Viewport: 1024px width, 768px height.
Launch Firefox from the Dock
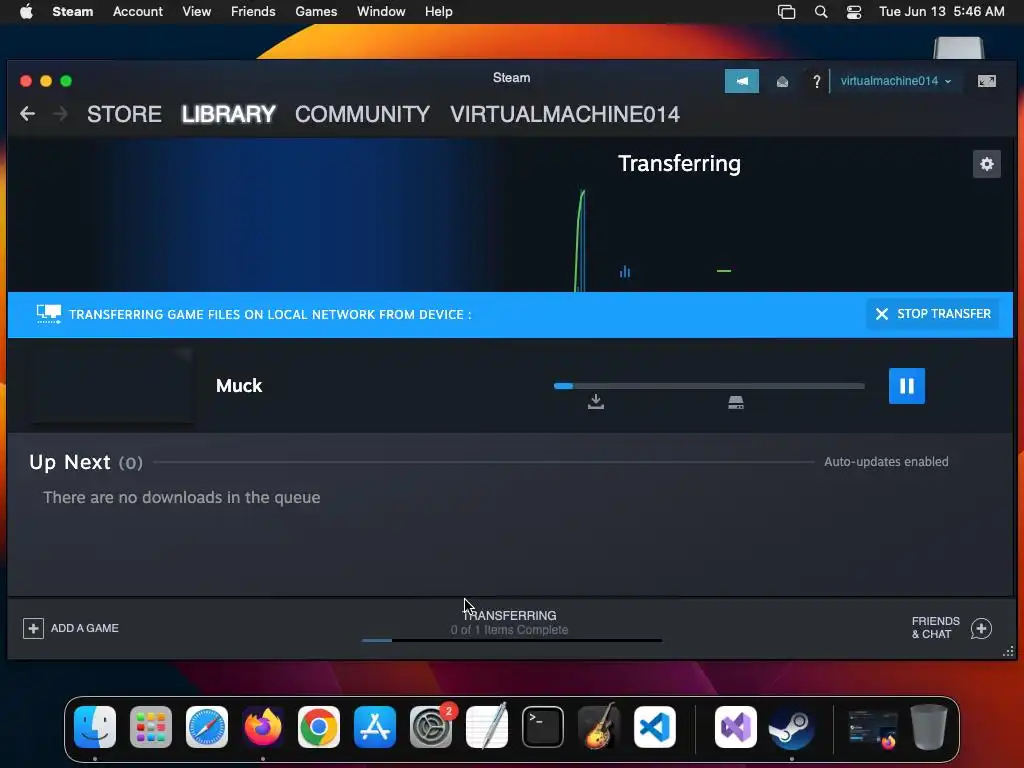tap(263, 727)
